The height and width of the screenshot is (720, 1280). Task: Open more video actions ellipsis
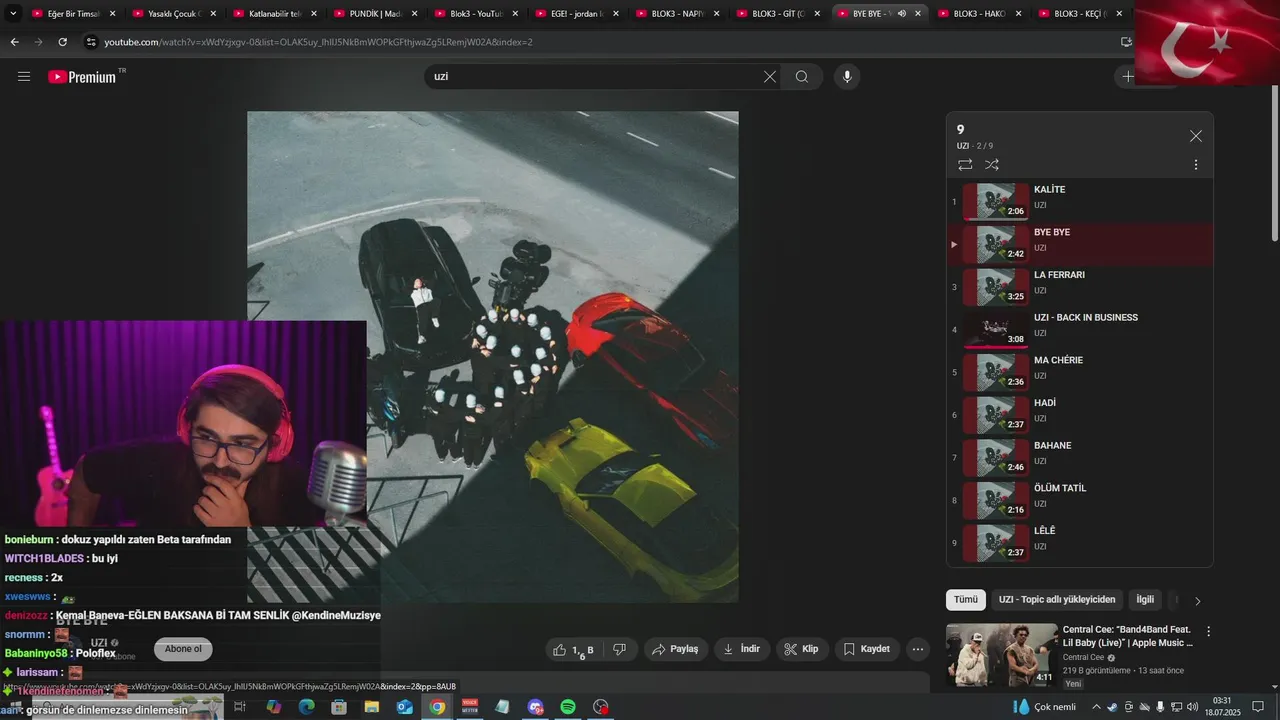click(x=918, y=649)
